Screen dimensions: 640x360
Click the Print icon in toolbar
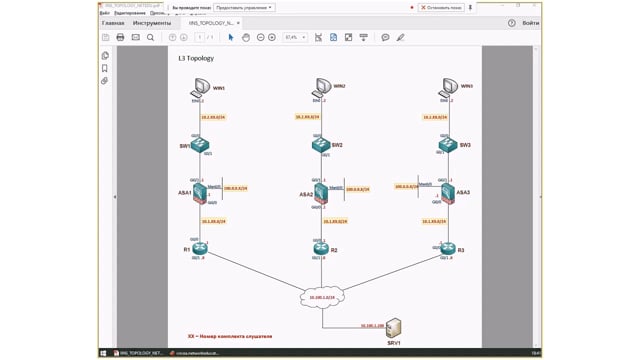pyautogui.click(x=120, y=38)
